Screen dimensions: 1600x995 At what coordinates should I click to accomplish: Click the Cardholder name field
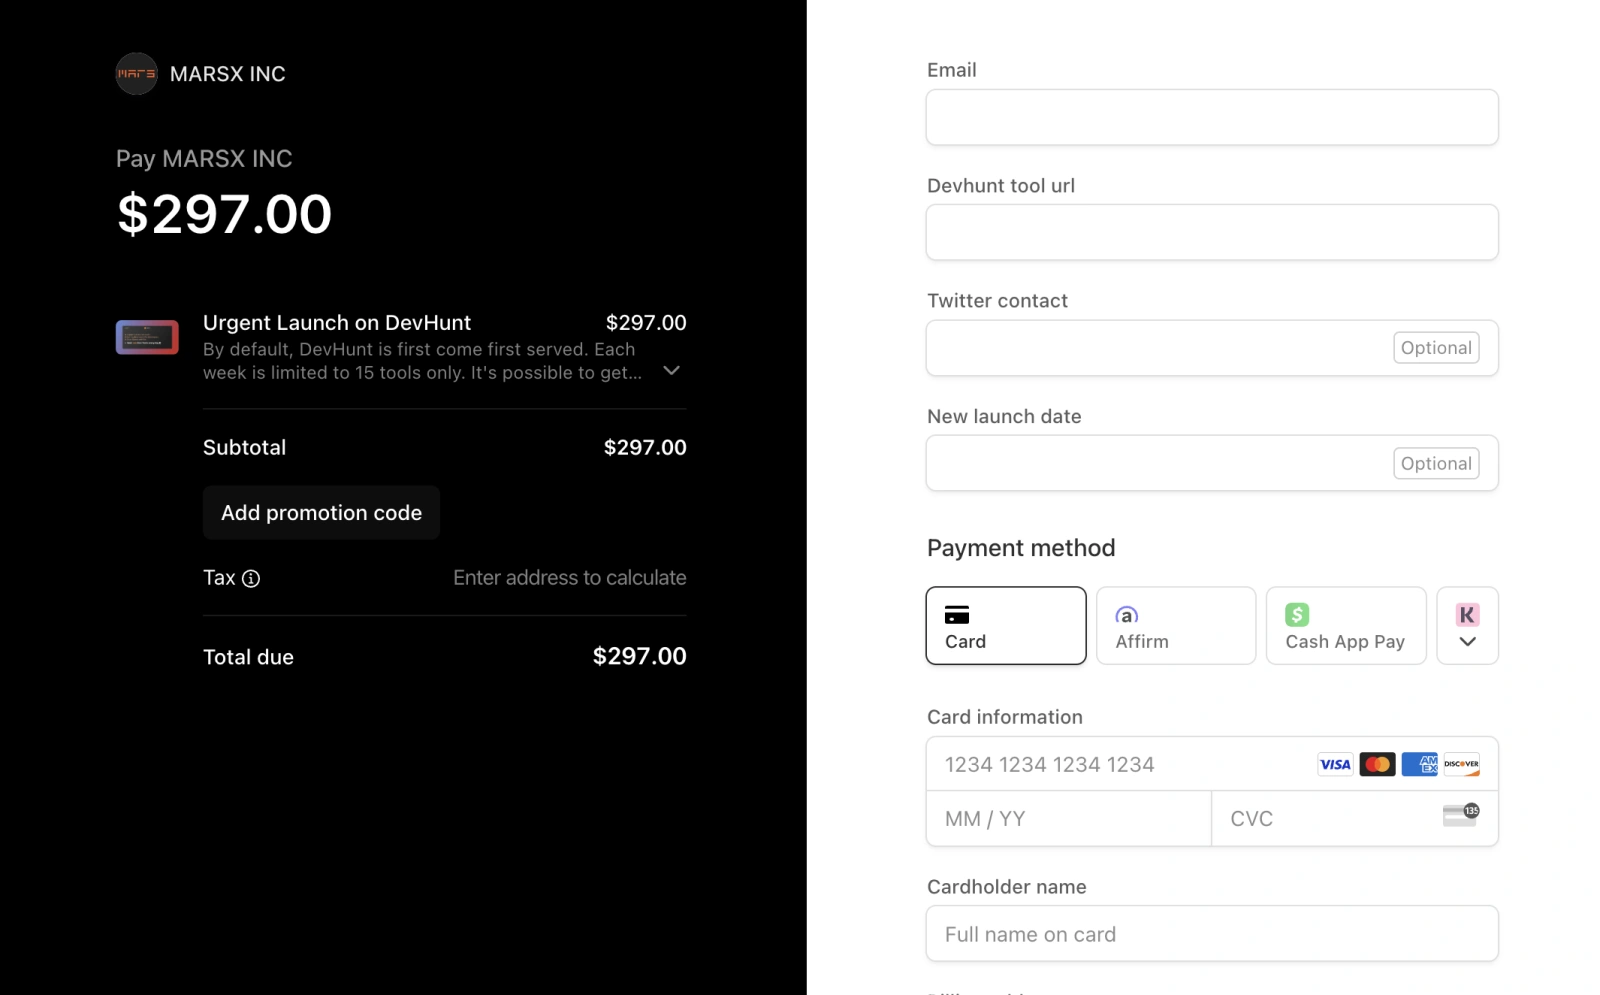(1211, 934)
